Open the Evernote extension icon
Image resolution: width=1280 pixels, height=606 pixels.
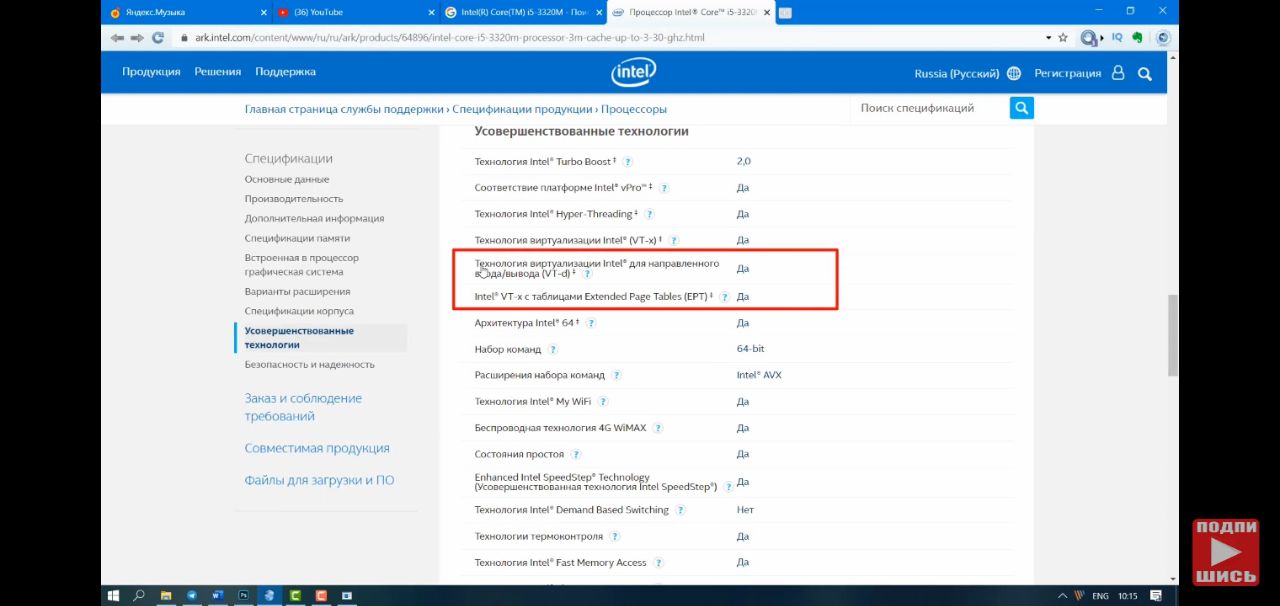1137,37
